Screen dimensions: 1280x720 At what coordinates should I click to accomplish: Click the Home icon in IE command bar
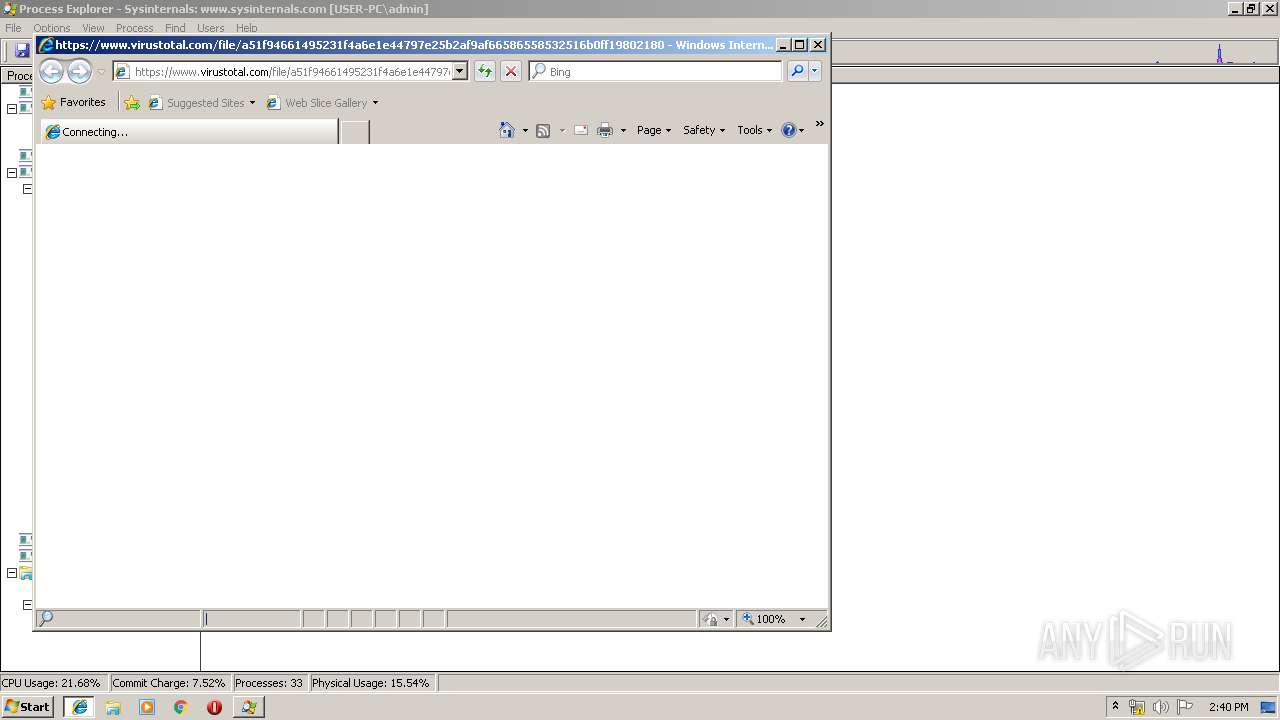tap(507, 130)
